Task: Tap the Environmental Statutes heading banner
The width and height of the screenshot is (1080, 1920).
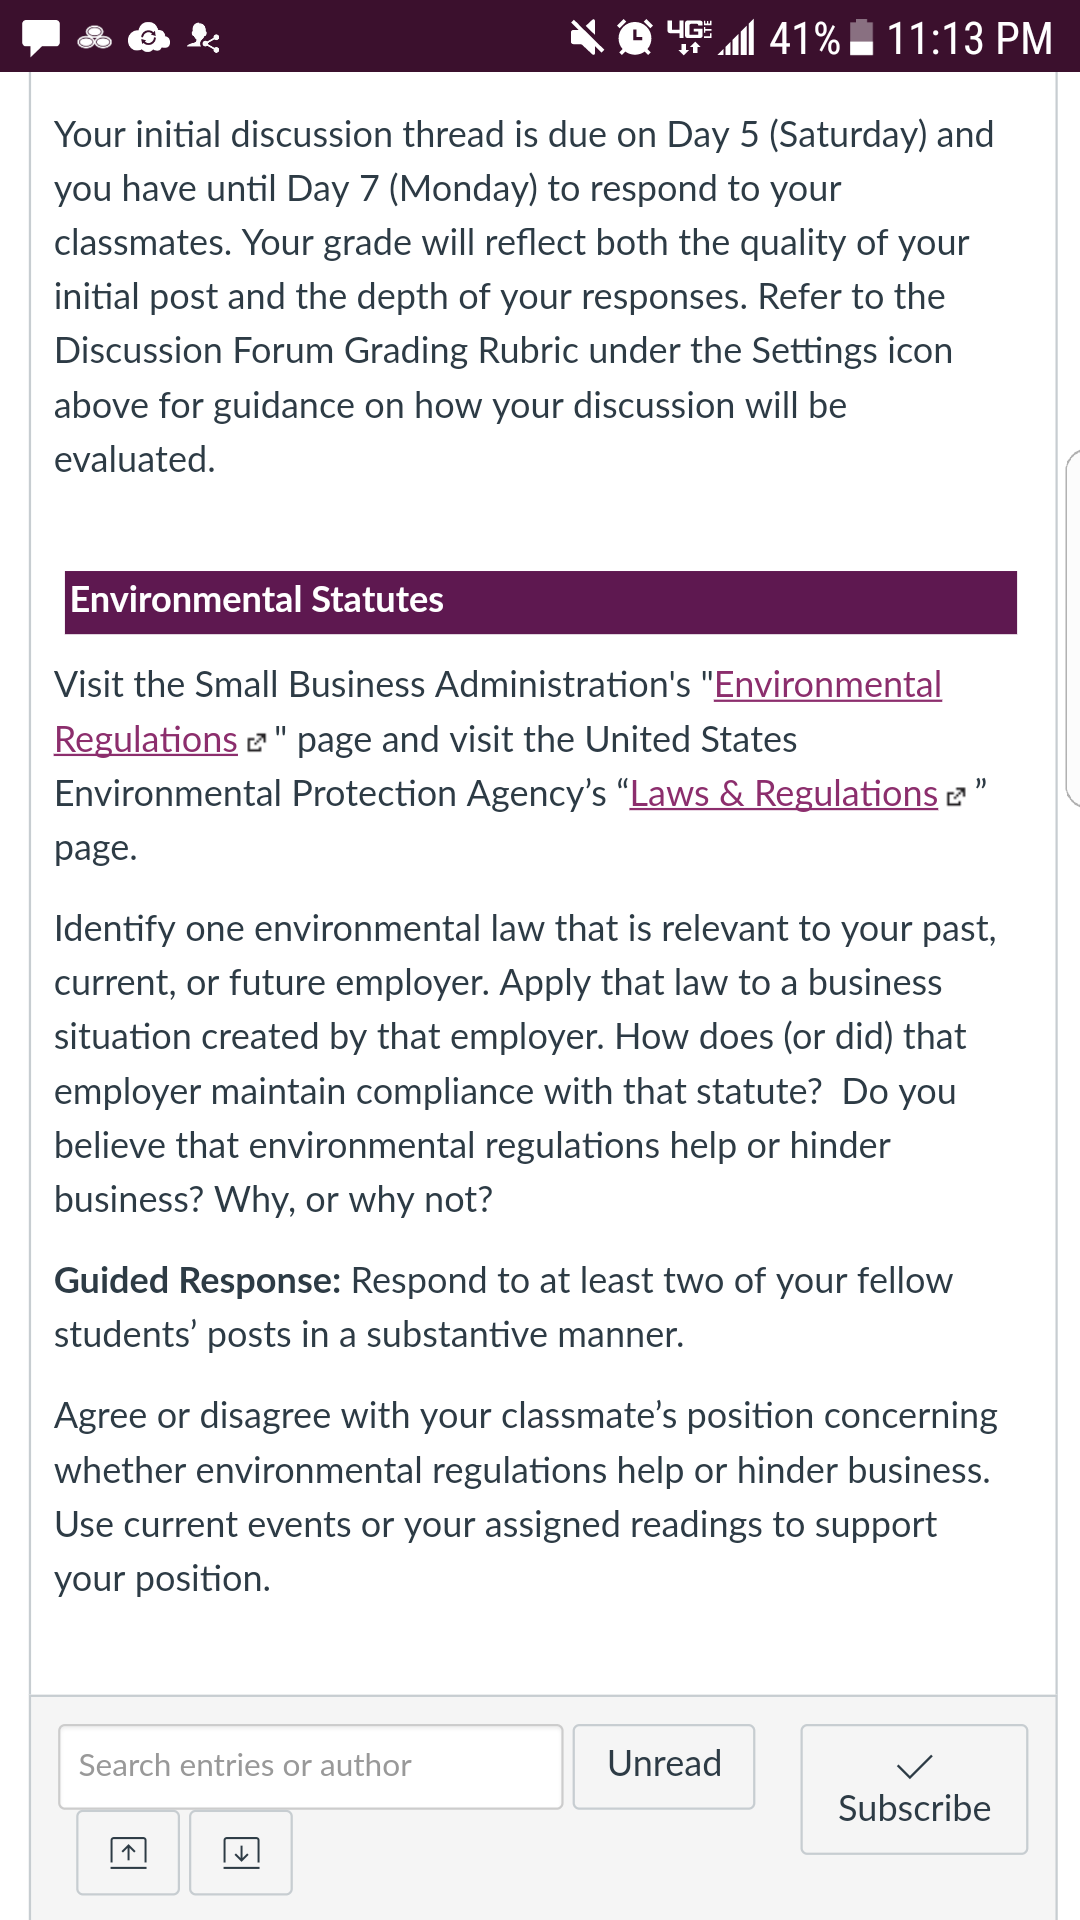Action: (x=541, y=602)
